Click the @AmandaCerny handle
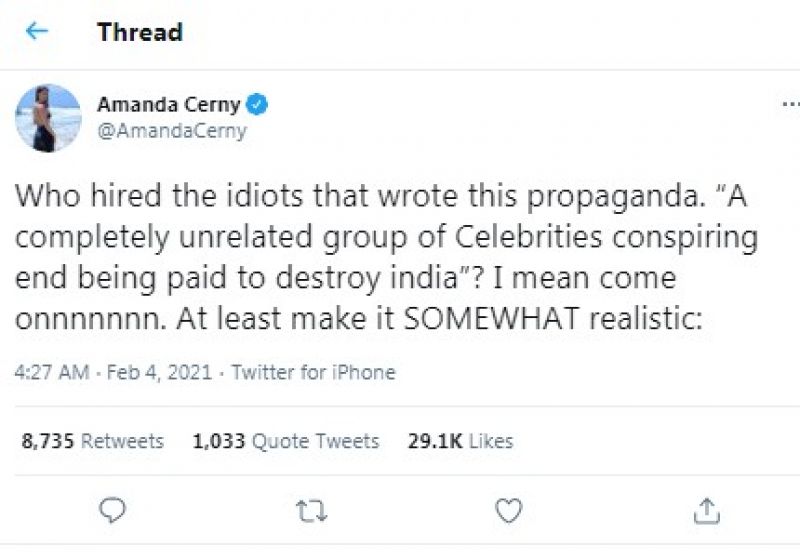This screenshot has width=800, height=558. point(171,131)
